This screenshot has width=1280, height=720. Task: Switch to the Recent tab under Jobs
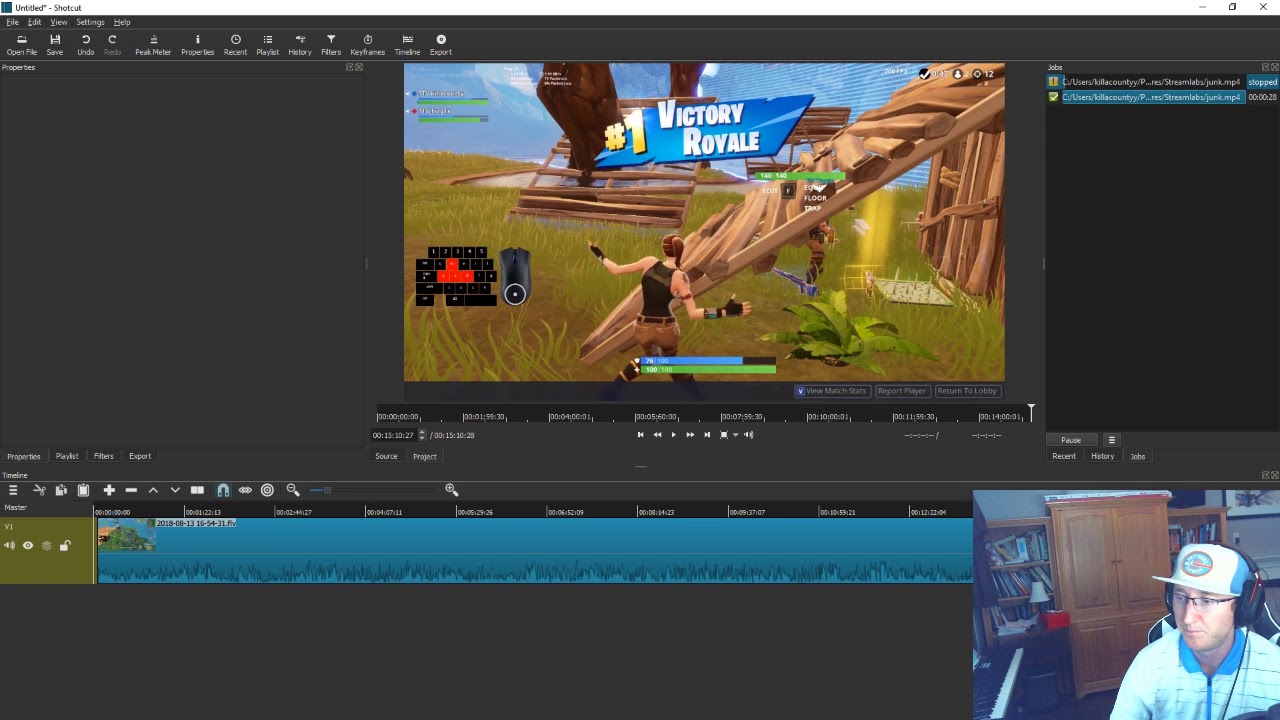(1064, 456)
